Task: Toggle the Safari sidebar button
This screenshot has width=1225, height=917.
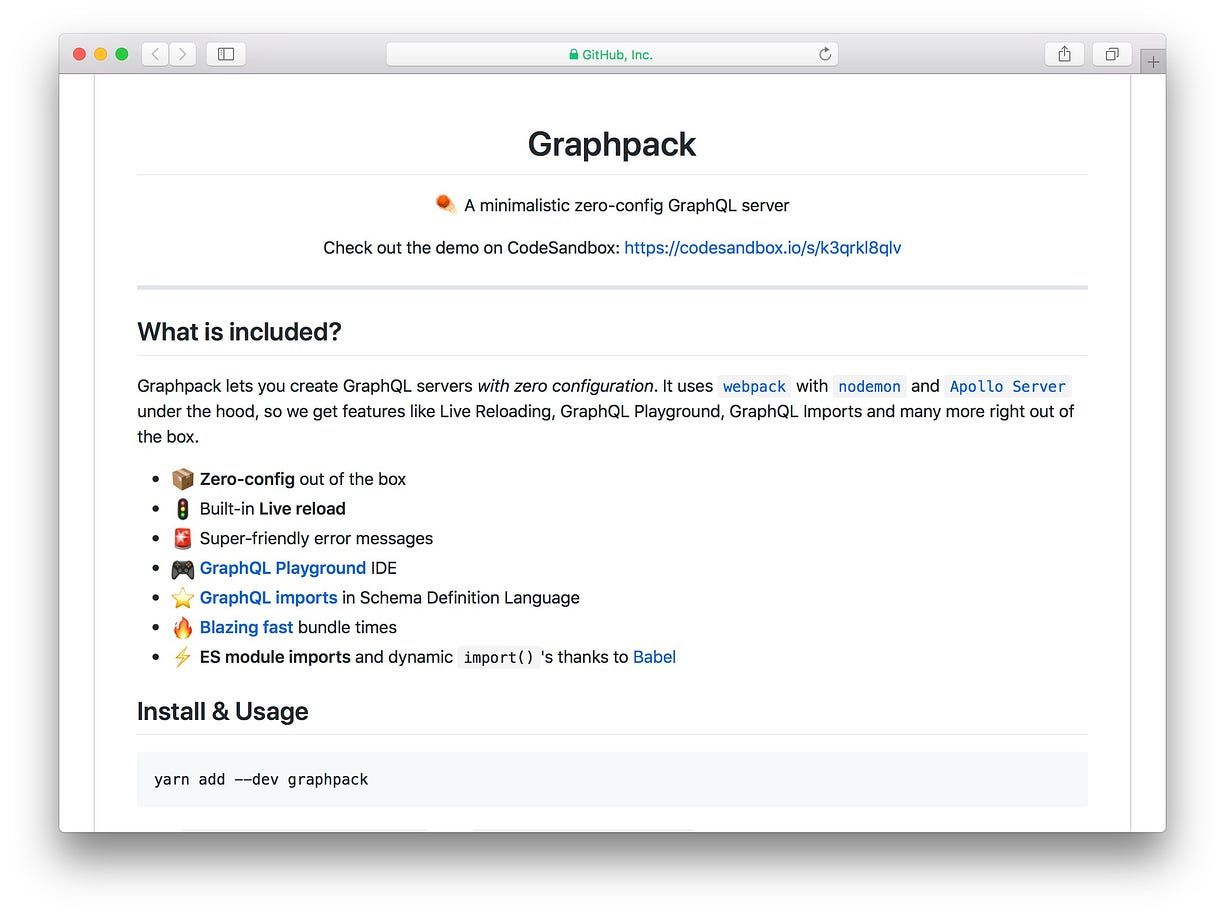Action: click(226, 54)
